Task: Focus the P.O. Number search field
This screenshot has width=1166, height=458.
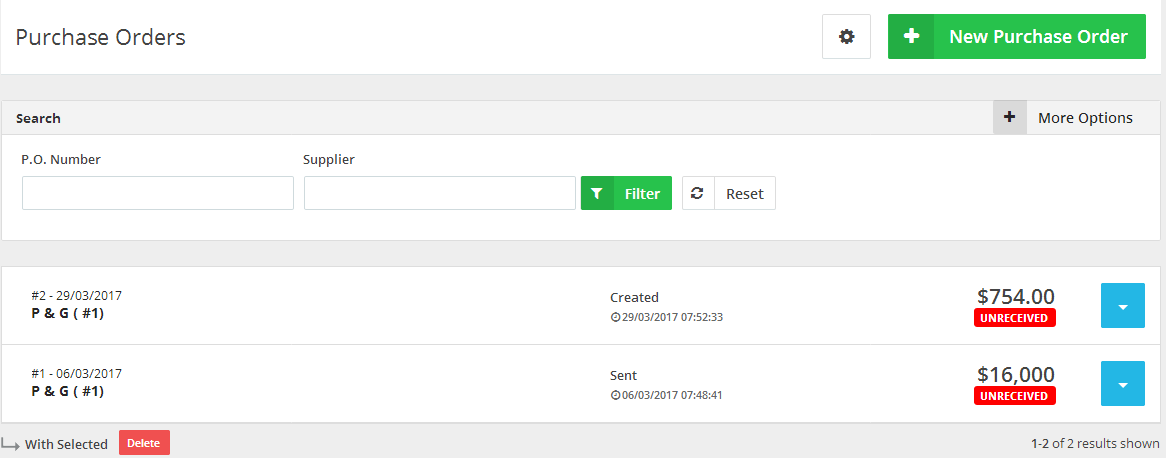Action: [x=158, y=193]
